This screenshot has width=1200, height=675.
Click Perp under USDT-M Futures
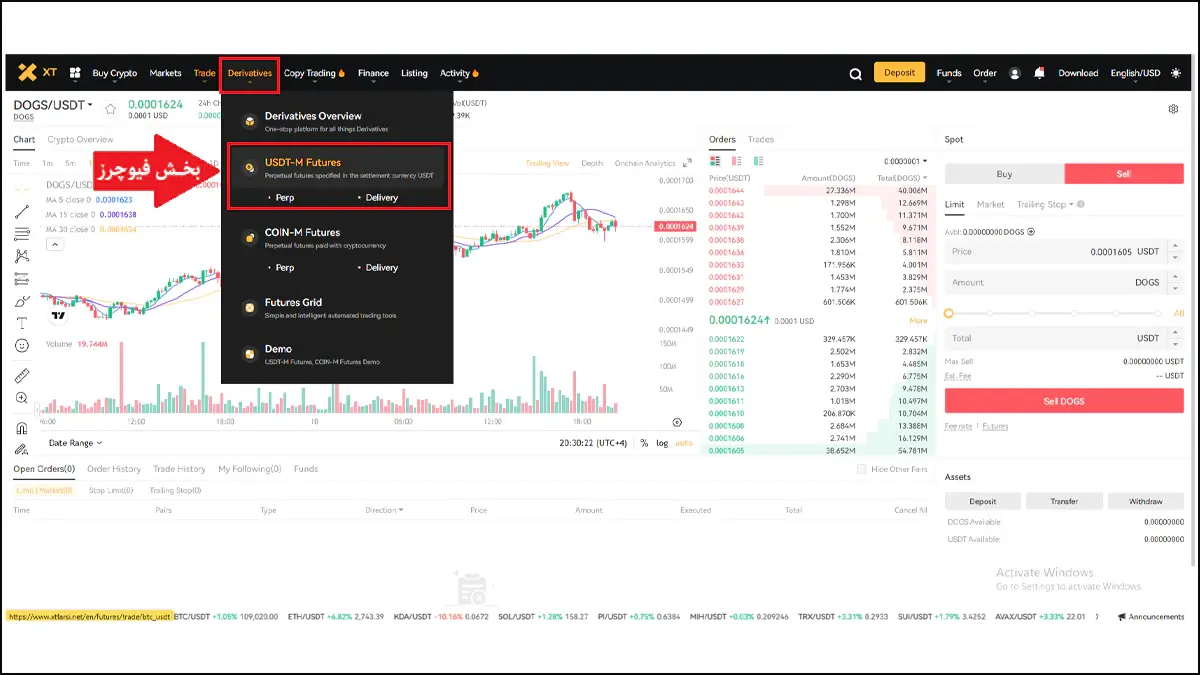pyautogui.click(x=284, y=197)
